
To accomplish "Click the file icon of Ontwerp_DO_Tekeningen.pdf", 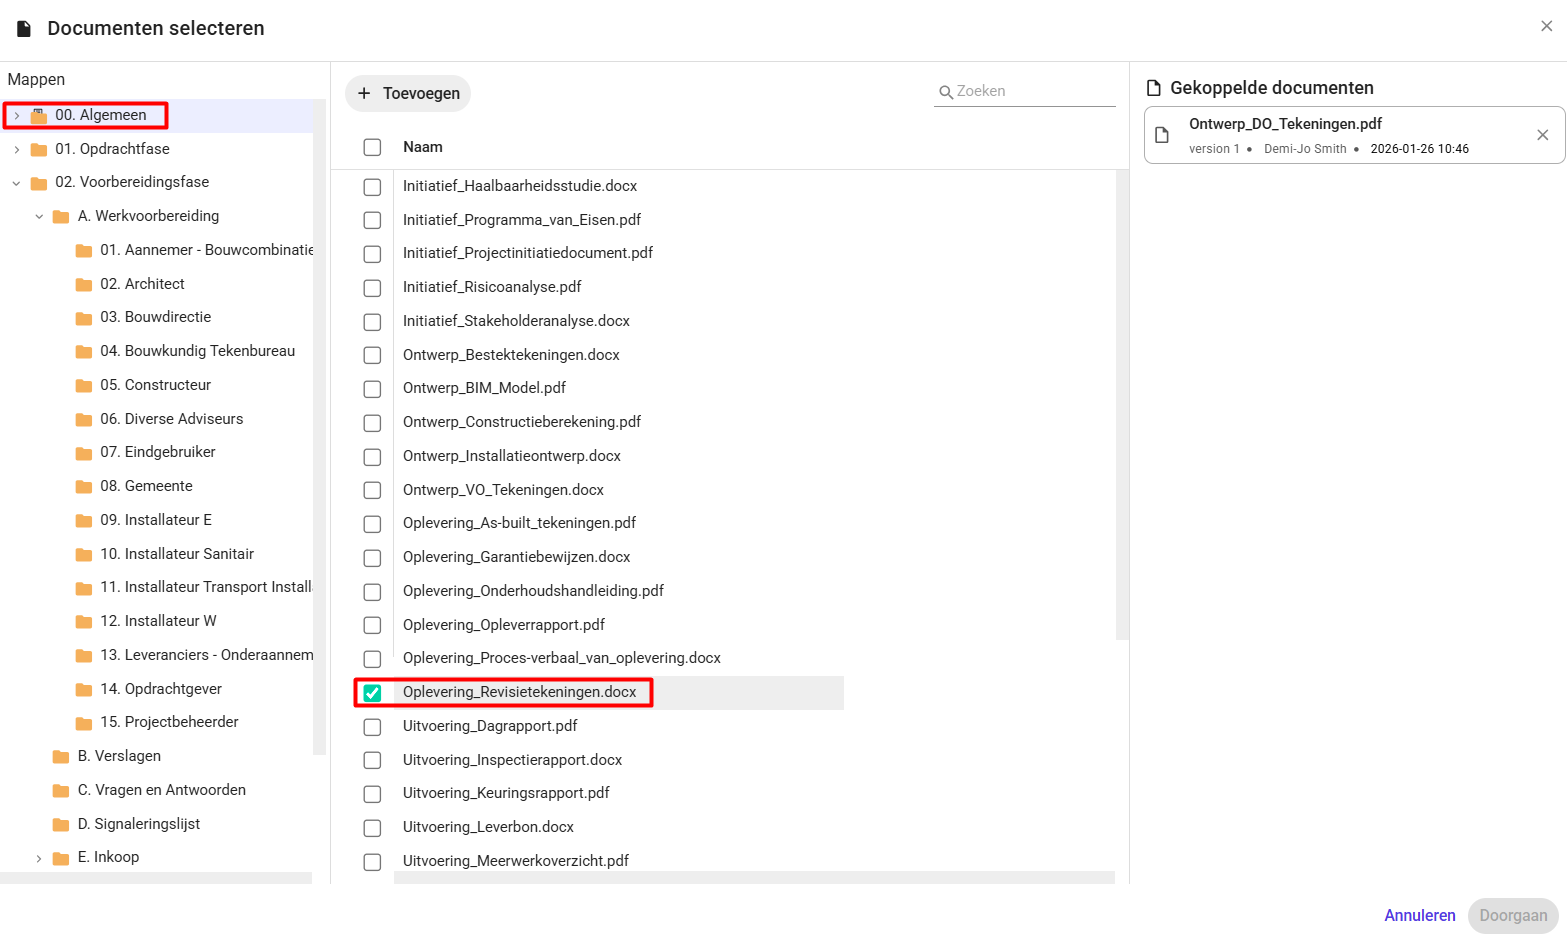I will pyautogui.click(x=1162, y=135).
